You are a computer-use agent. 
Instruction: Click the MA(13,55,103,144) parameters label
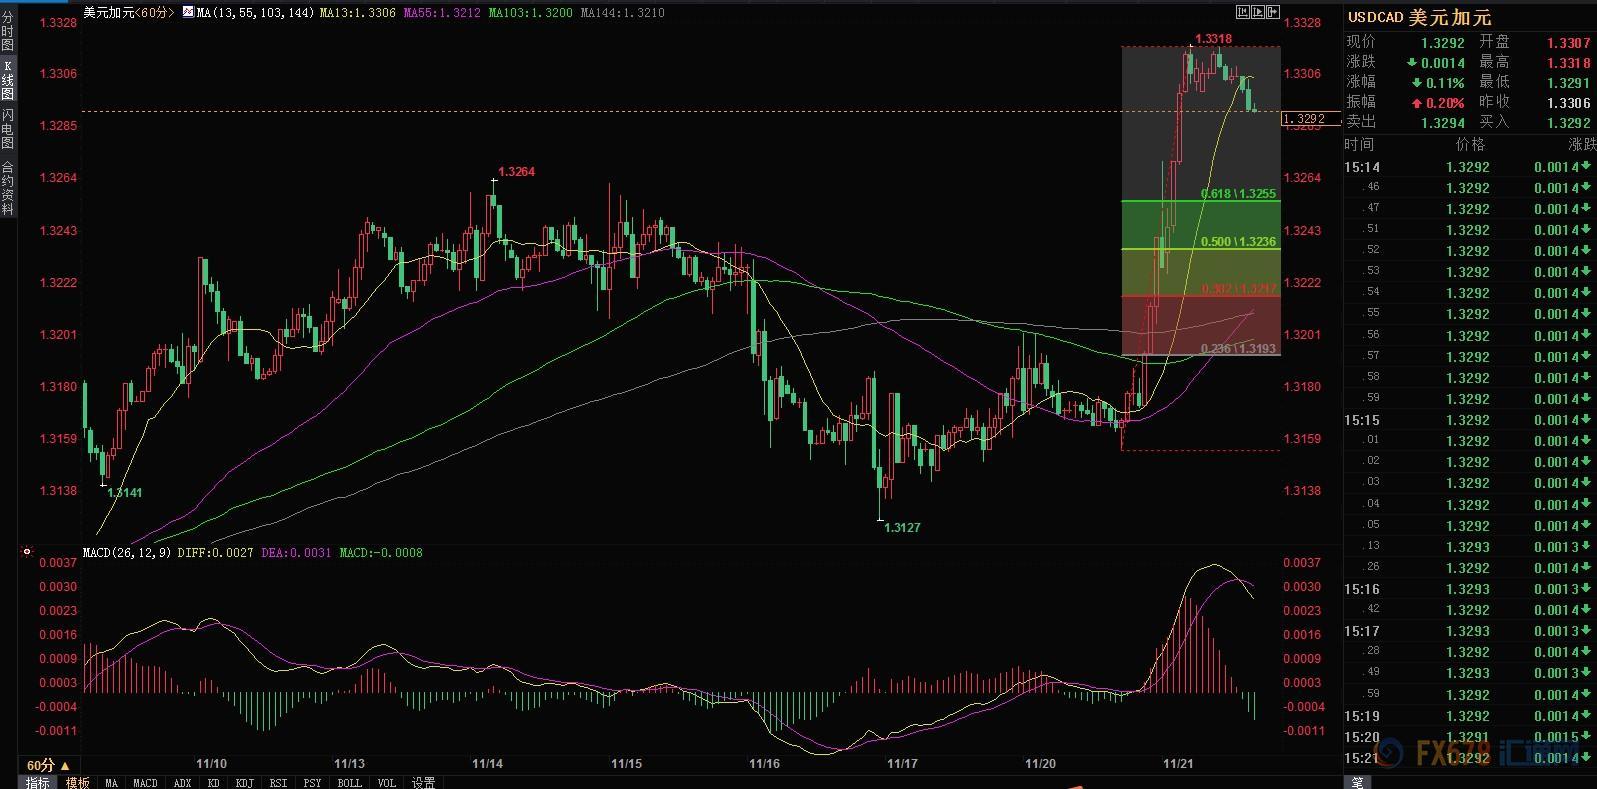[x=256, y=13]
